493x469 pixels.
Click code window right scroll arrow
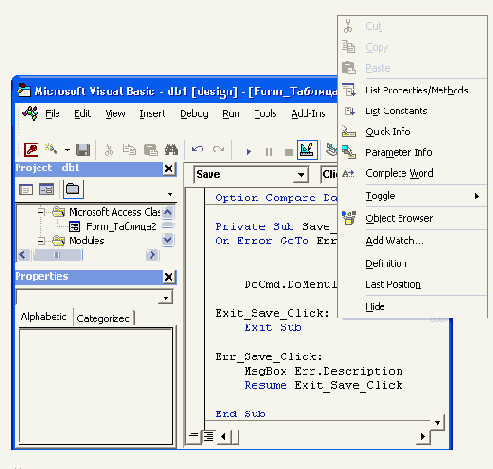(x=423, y=437)
